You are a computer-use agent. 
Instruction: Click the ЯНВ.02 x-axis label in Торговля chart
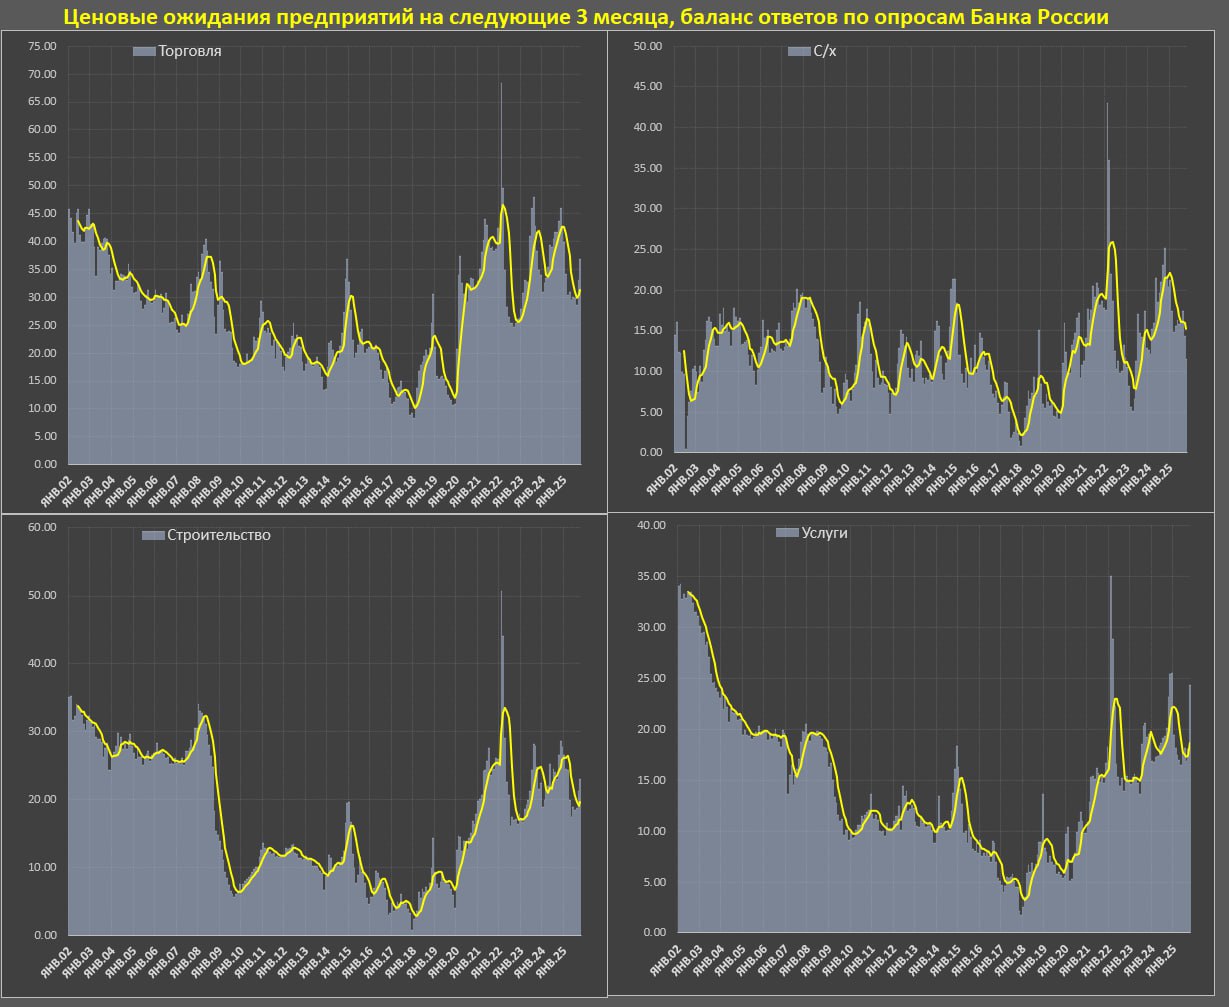pos(55,492)
